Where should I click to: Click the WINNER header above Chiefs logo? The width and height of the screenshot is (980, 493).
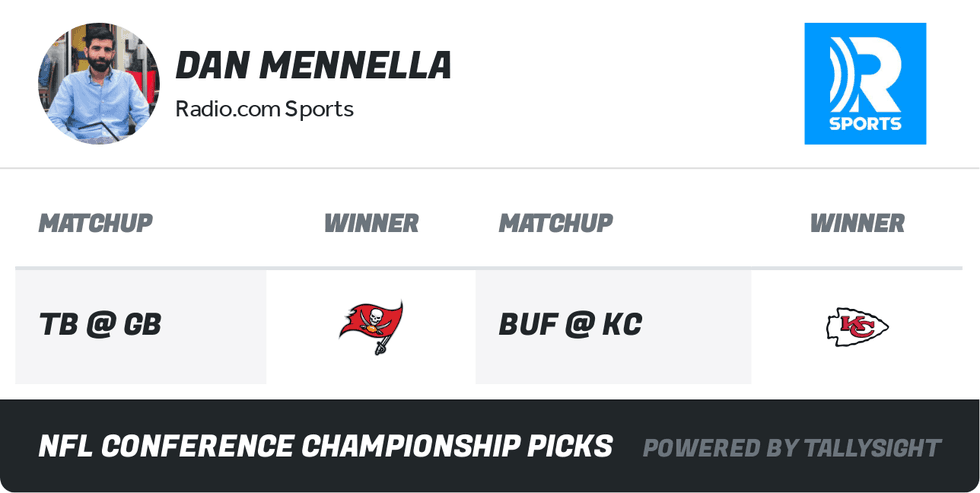point(857,223)
